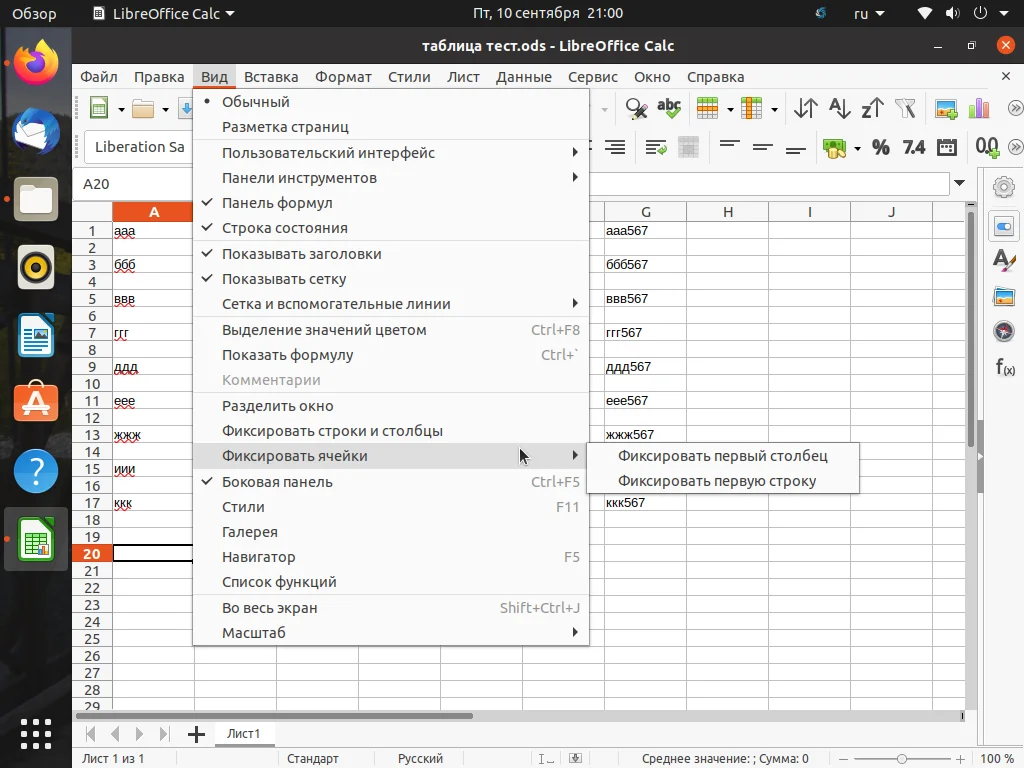
Task: Uncheck "Показывать сетку" in the menu
Action: tap(284, 279)
